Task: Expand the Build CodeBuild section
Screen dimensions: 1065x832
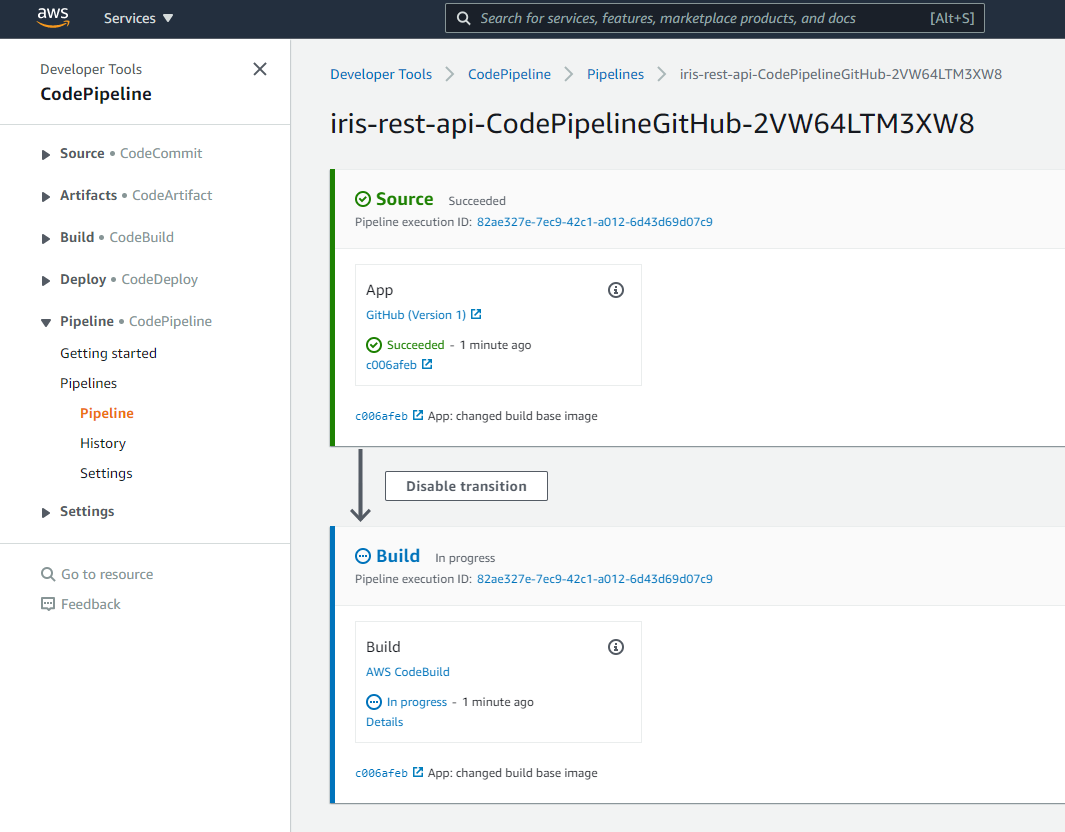Action: pos(46,238)
